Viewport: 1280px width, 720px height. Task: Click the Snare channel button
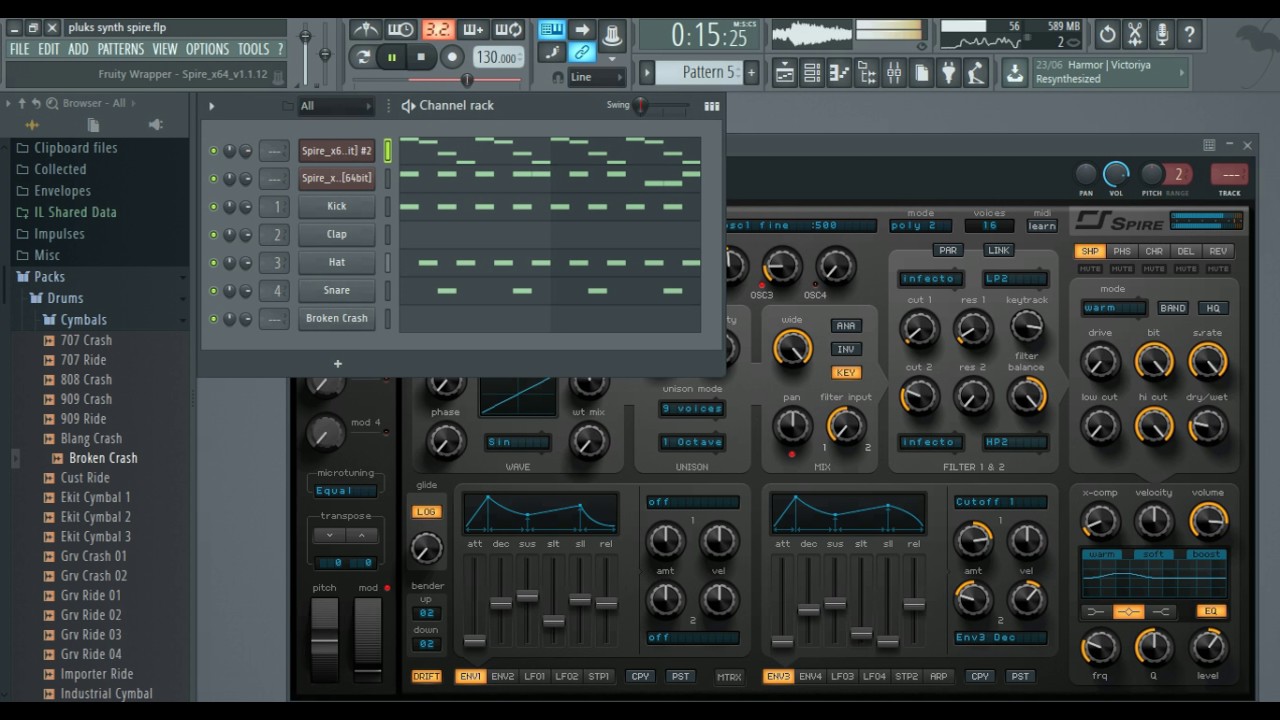tap(337, 290)
